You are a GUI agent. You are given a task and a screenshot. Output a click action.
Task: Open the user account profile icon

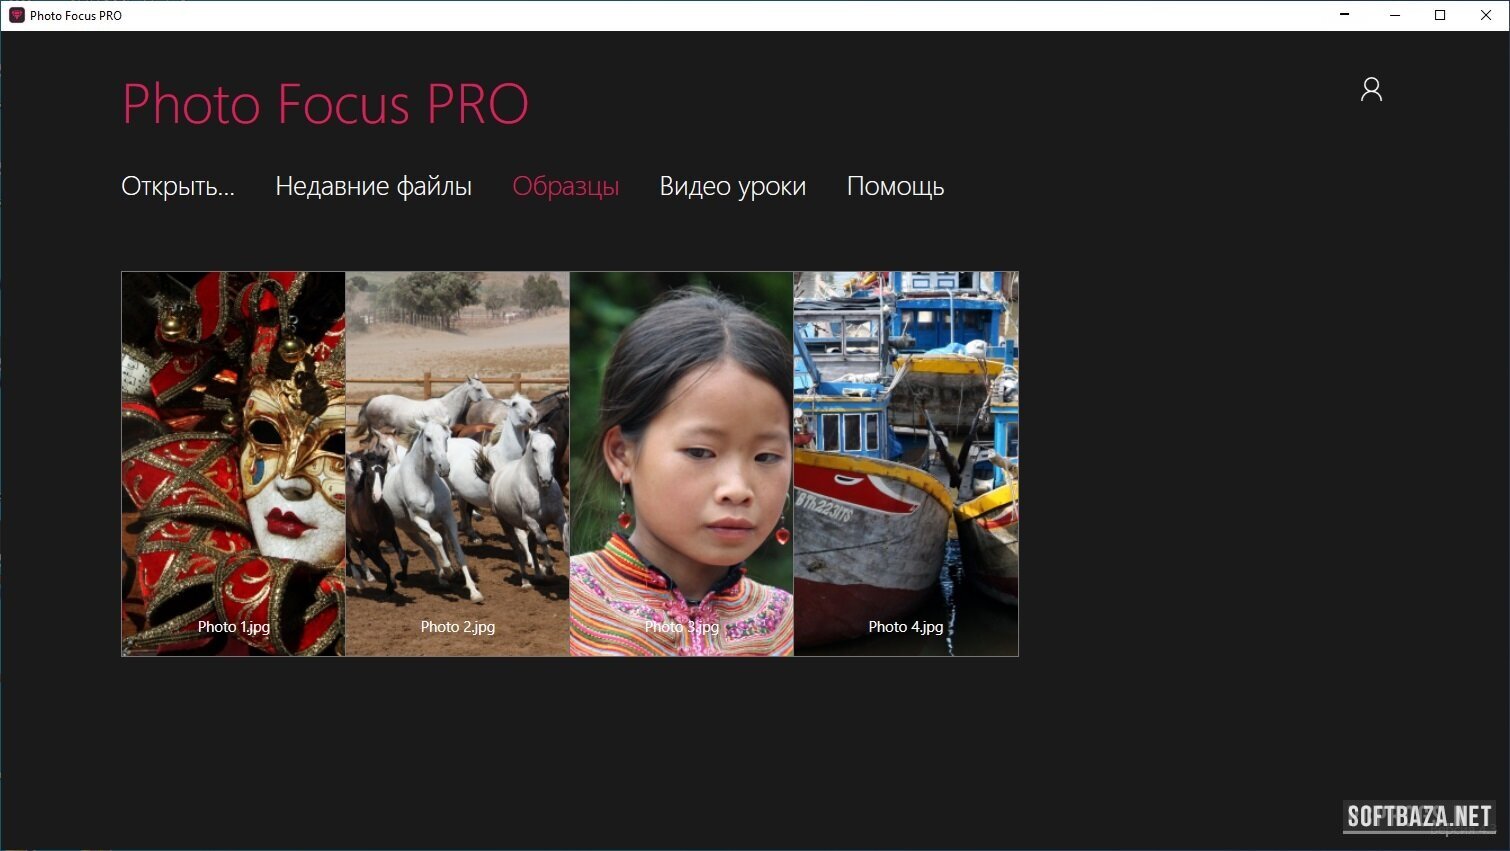[x=1371, y=90]
